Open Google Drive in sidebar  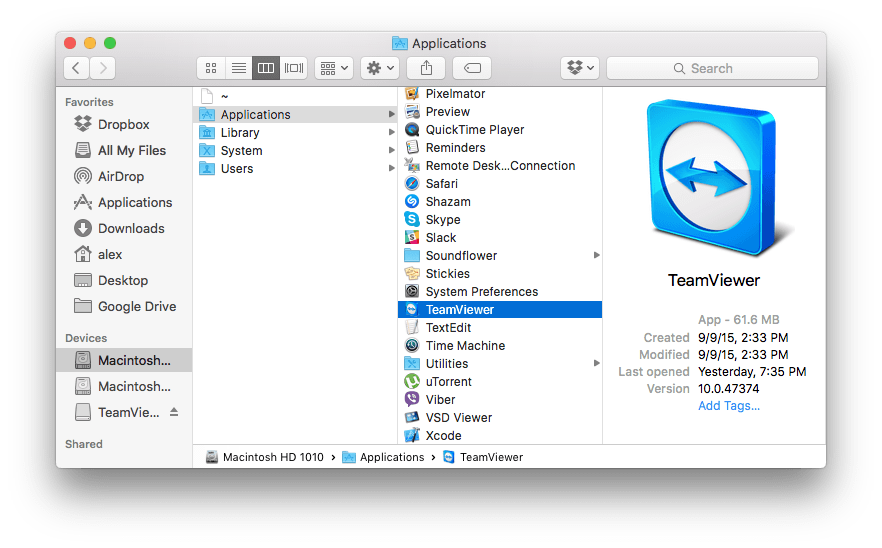(124, 306)
